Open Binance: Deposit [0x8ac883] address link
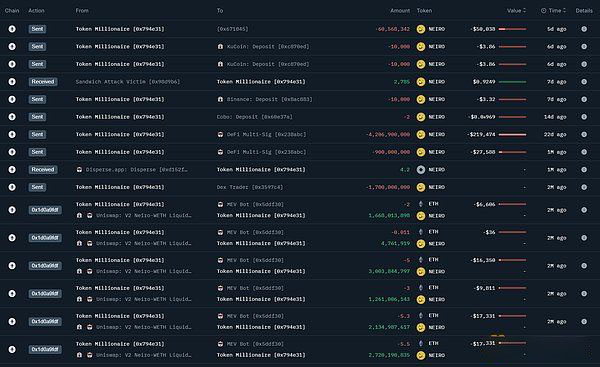Image resolution: width=600 pixels, height=367 pixels. coord(269,99)
